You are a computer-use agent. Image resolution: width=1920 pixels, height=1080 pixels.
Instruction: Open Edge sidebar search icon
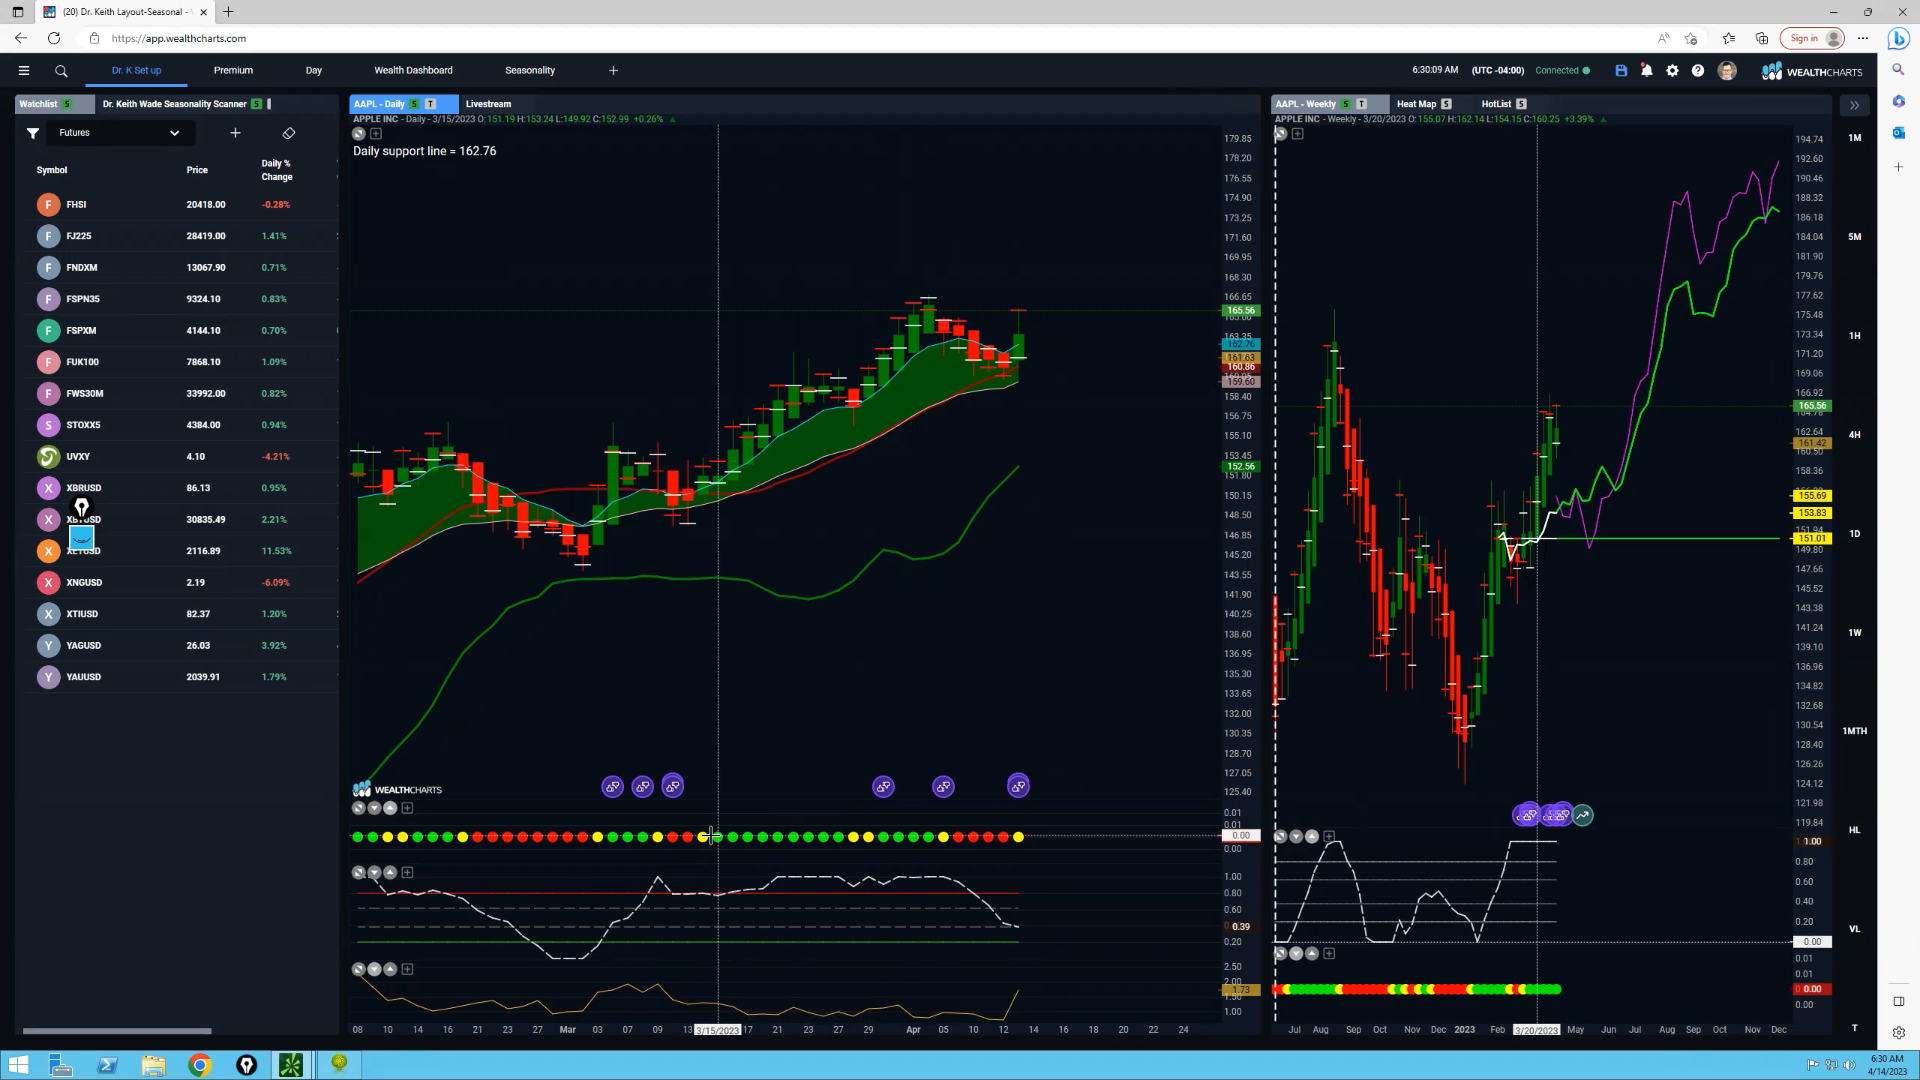click(x=1898, y=70)
